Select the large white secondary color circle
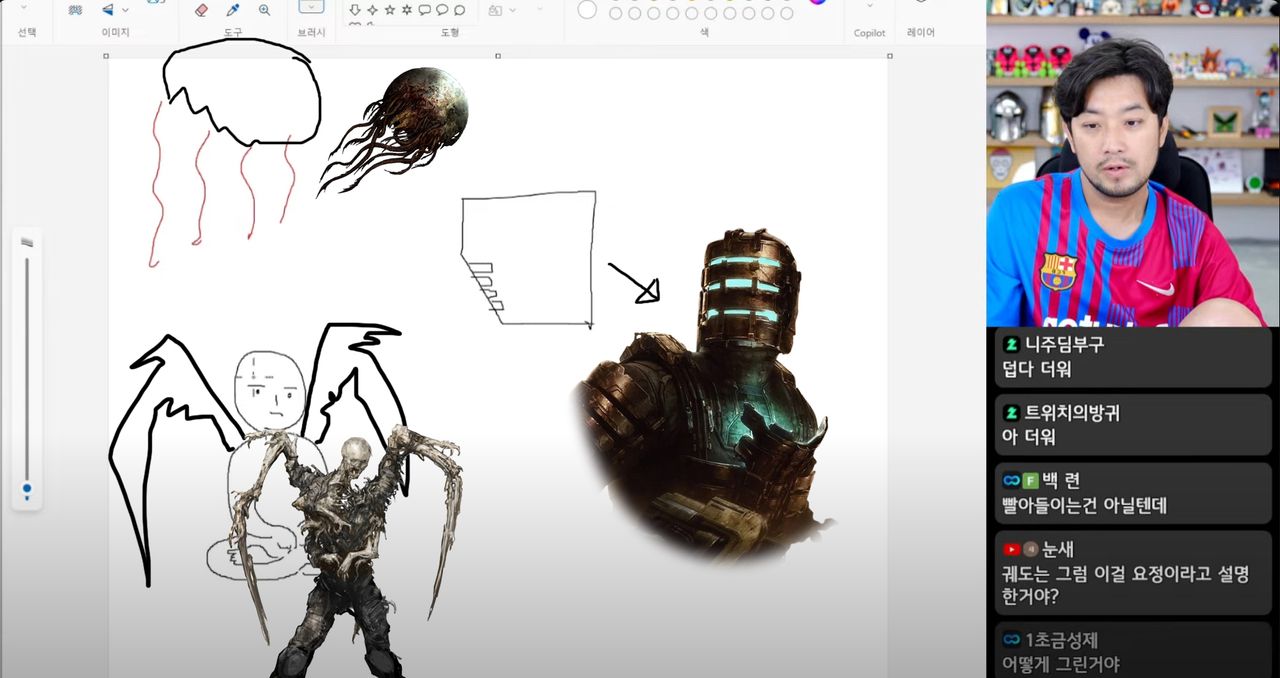The image size is (1280, 678). [x=587, y=9]
